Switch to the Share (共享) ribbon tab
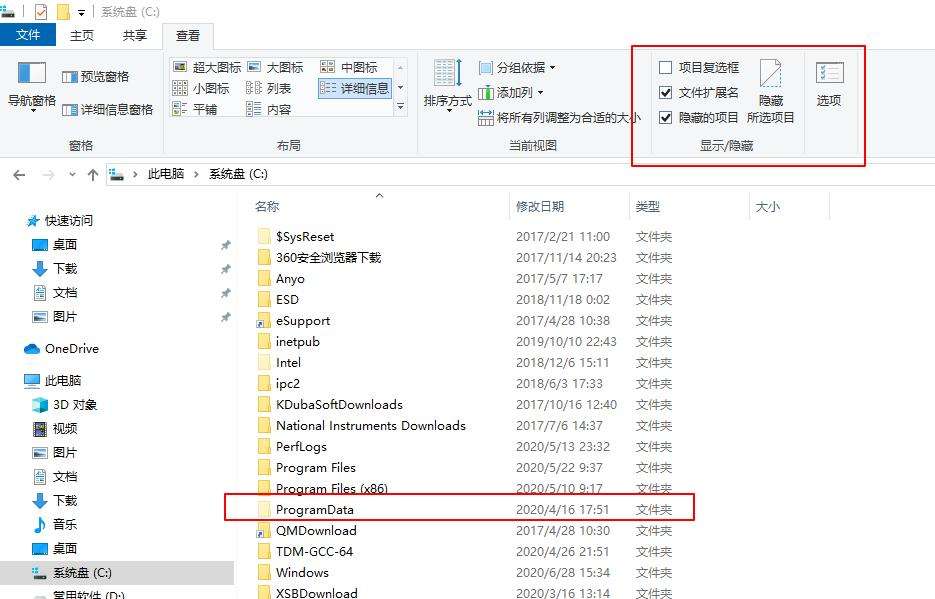Screen dimensions: 935x599 pyautogui.click(x=135, y=35)
